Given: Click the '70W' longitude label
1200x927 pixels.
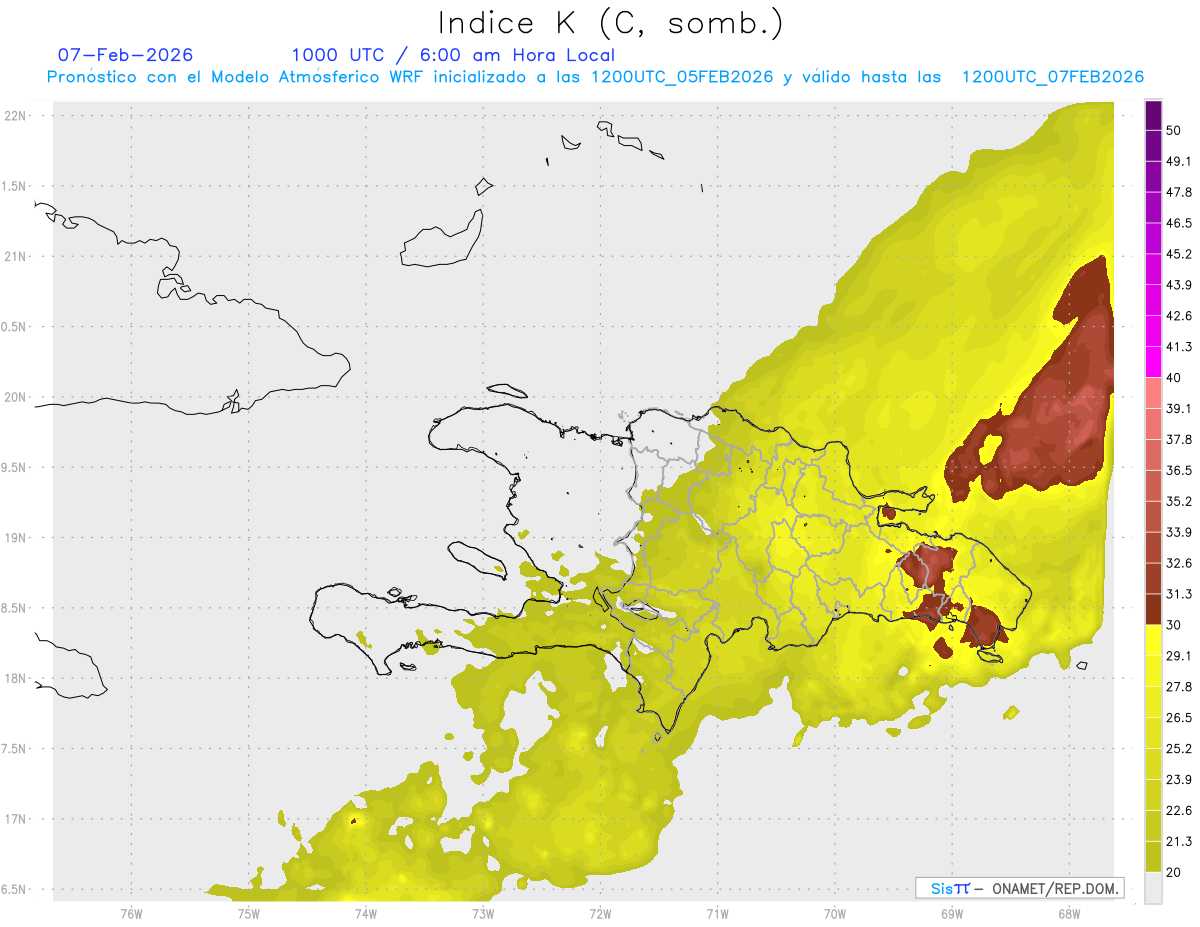Looking at the screenshot, I should pos(834,914).
